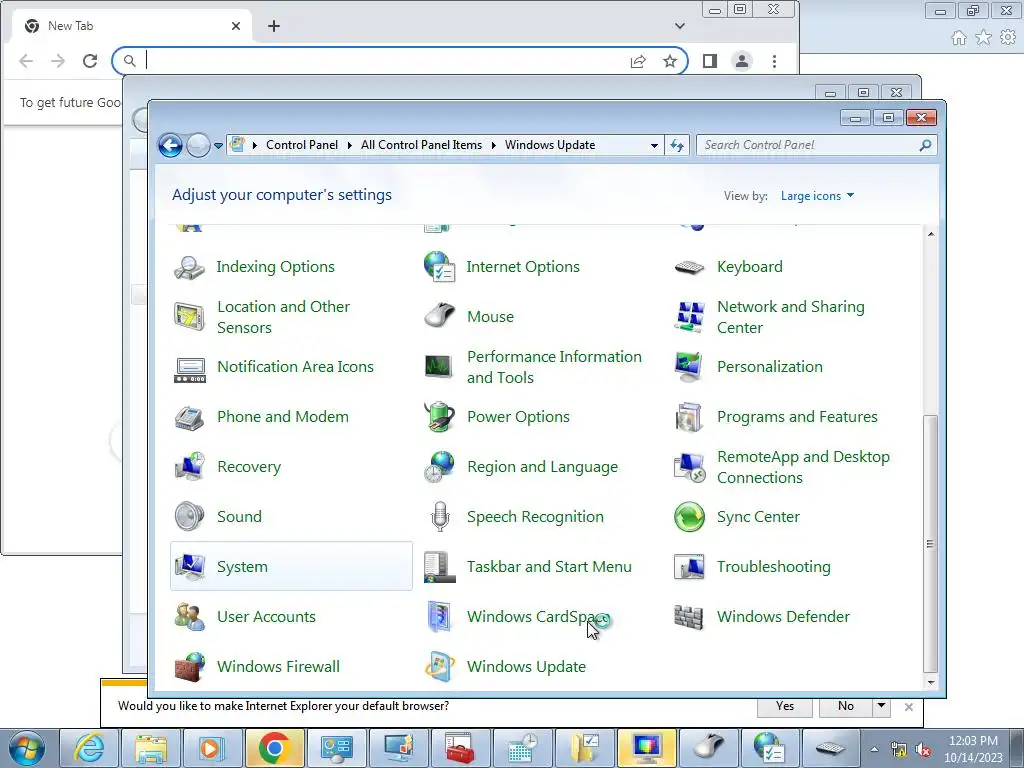Open the Windows Update icon
The height and width of the screenshot is (768, 1024).
pyautogui.click(x=440, y=667)
